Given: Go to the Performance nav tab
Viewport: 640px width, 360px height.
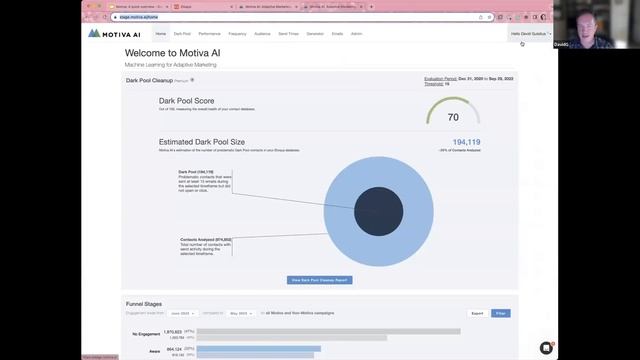Looking at the screenshot, I should pyautogui.click(x=209, y=34).
